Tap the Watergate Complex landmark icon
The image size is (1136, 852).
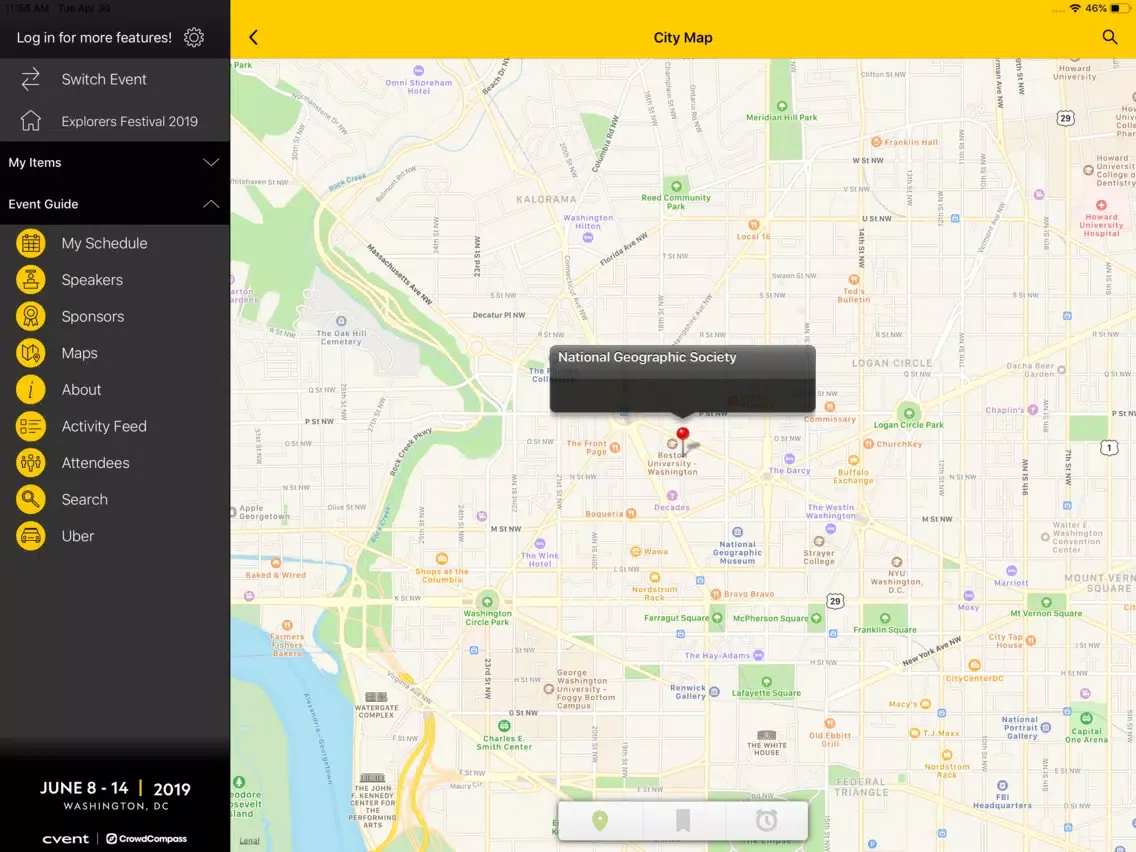tap(376, 697)
